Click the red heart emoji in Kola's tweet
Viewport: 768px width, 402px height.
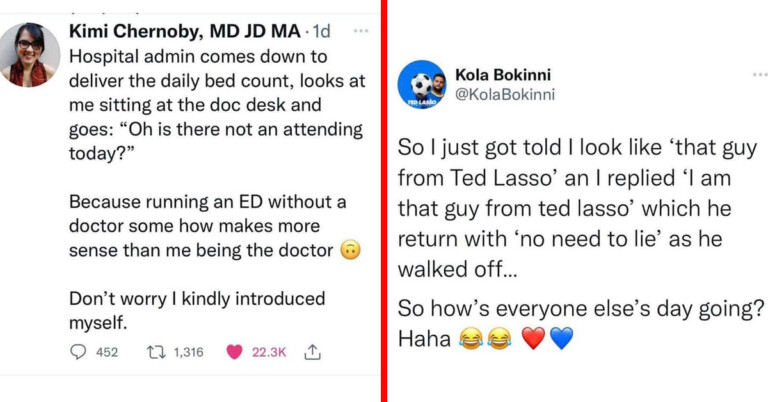coord(535,338)
